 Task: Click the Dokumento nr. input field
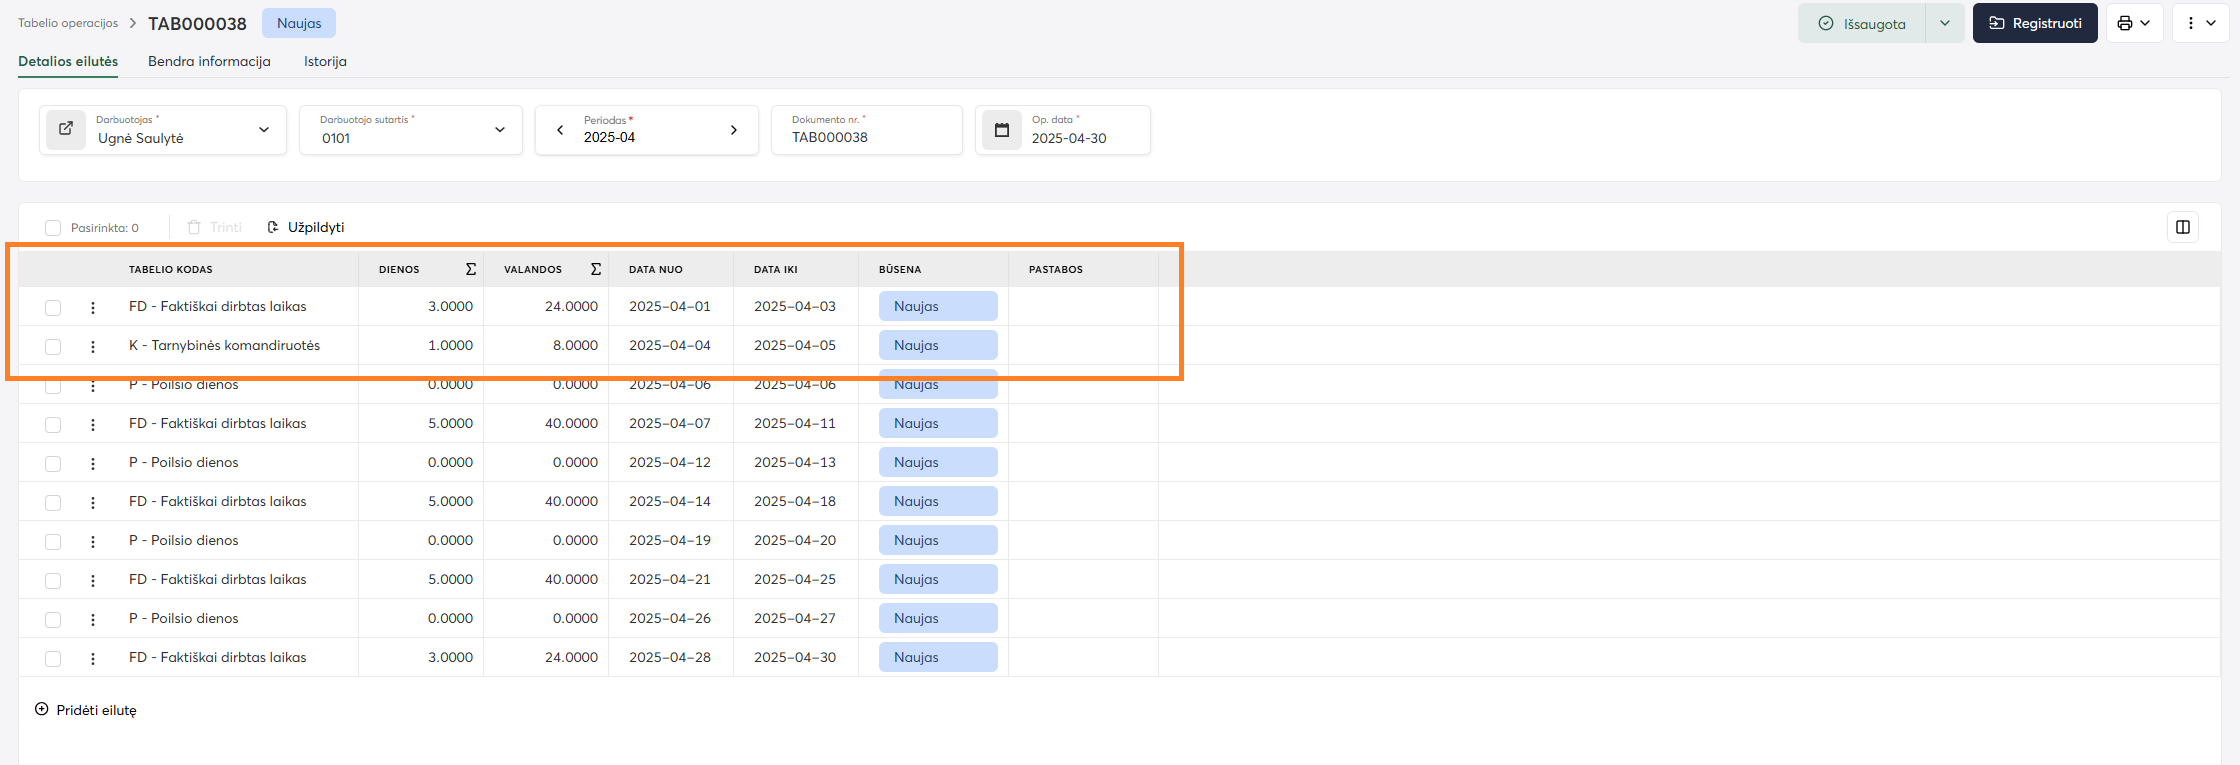click(866, 137)
